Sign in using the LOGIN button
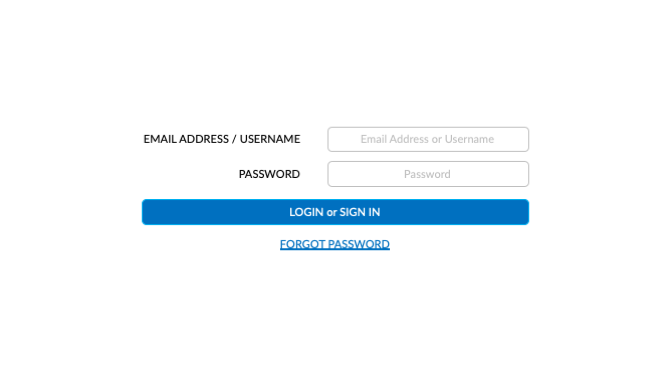The image size is (670, 377). coord(335,212)
